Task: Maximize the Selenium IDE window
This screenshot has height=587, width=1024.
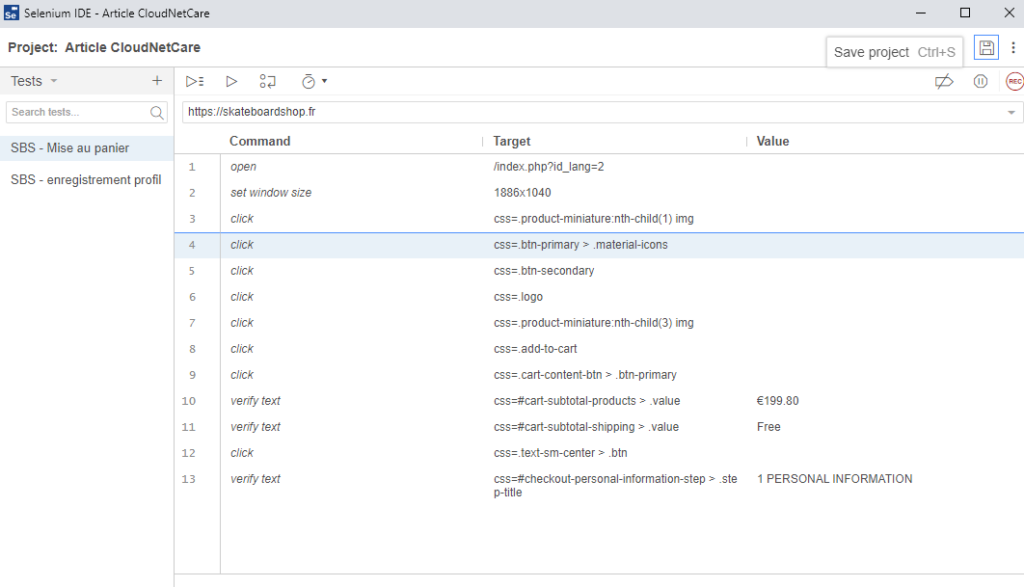Action: coord(965,13)
